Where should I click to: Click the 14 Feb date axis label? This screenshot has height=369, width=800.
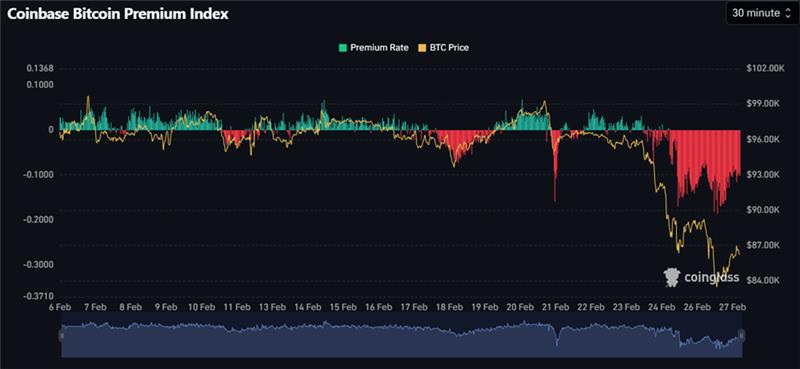tap(308, 307)
